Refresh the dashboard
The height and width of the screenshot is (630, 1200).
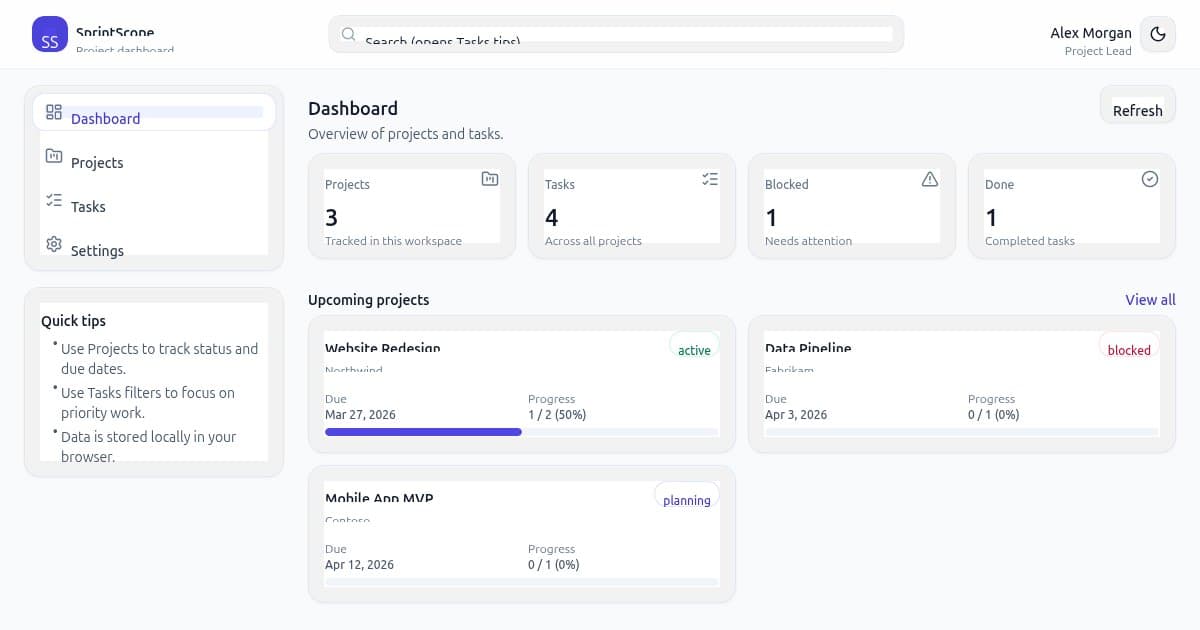[1138, 105]
